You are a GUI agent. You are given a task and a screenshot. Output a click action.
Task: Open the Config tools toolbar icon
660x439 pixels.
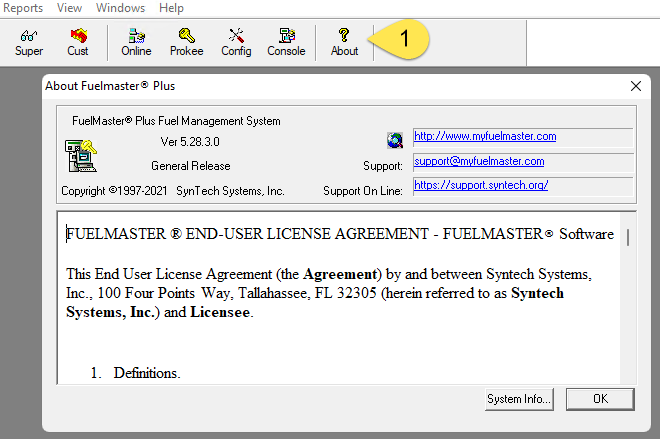[x=236, y=43]
